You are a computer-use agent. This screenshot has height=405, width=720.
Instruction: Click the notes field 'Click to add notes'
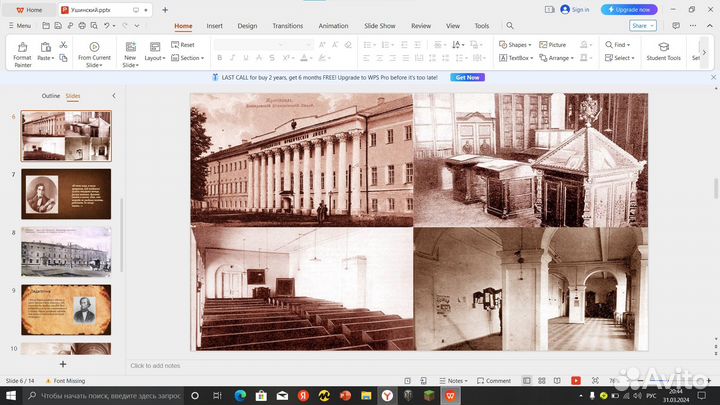(x=155, y=366)
